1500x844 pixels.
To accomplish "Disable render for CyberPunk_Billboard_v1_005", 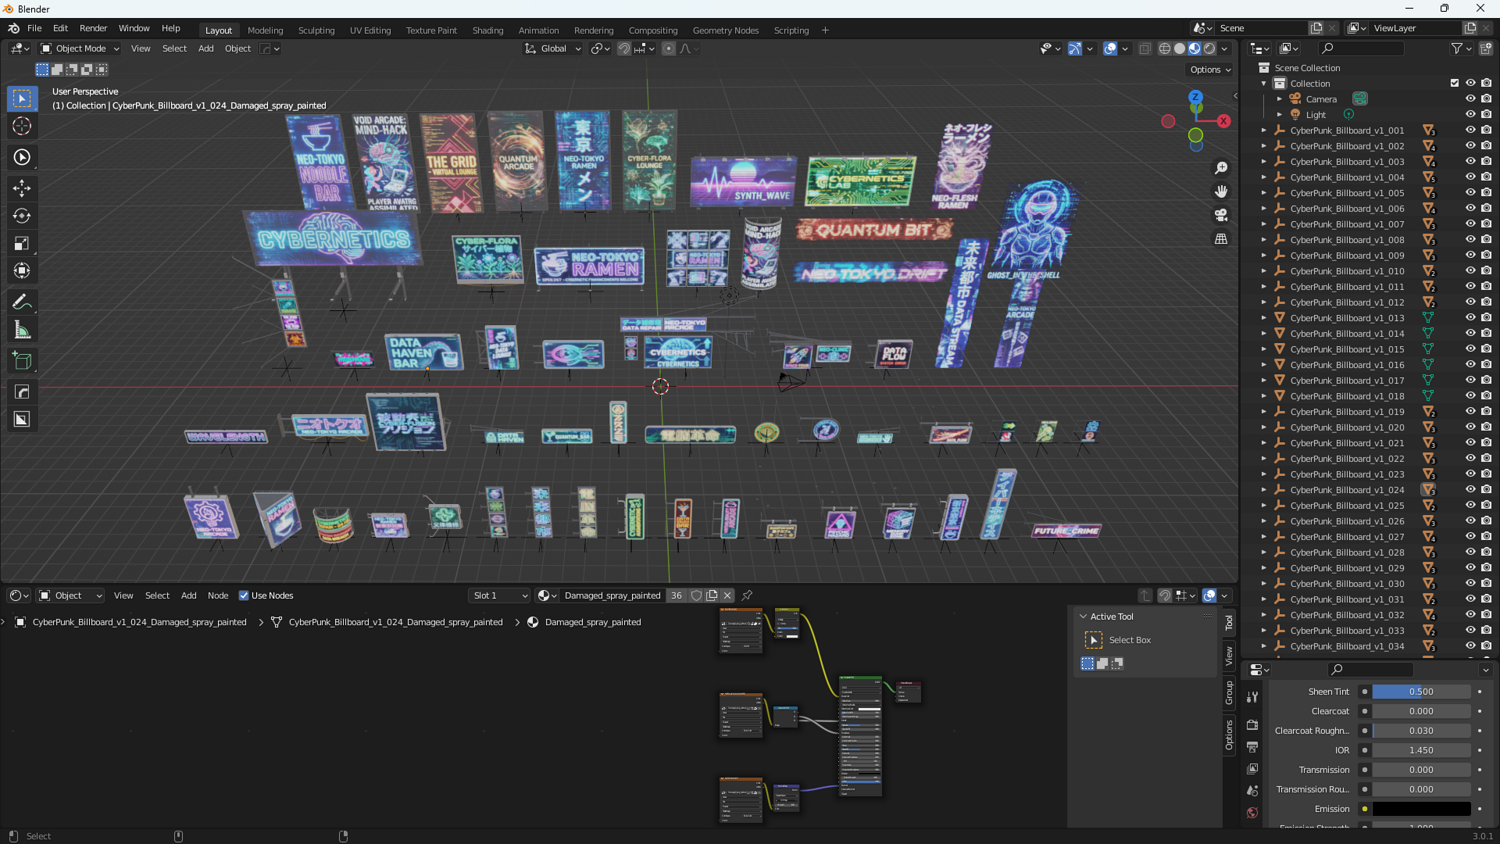I will [1486, 193].
